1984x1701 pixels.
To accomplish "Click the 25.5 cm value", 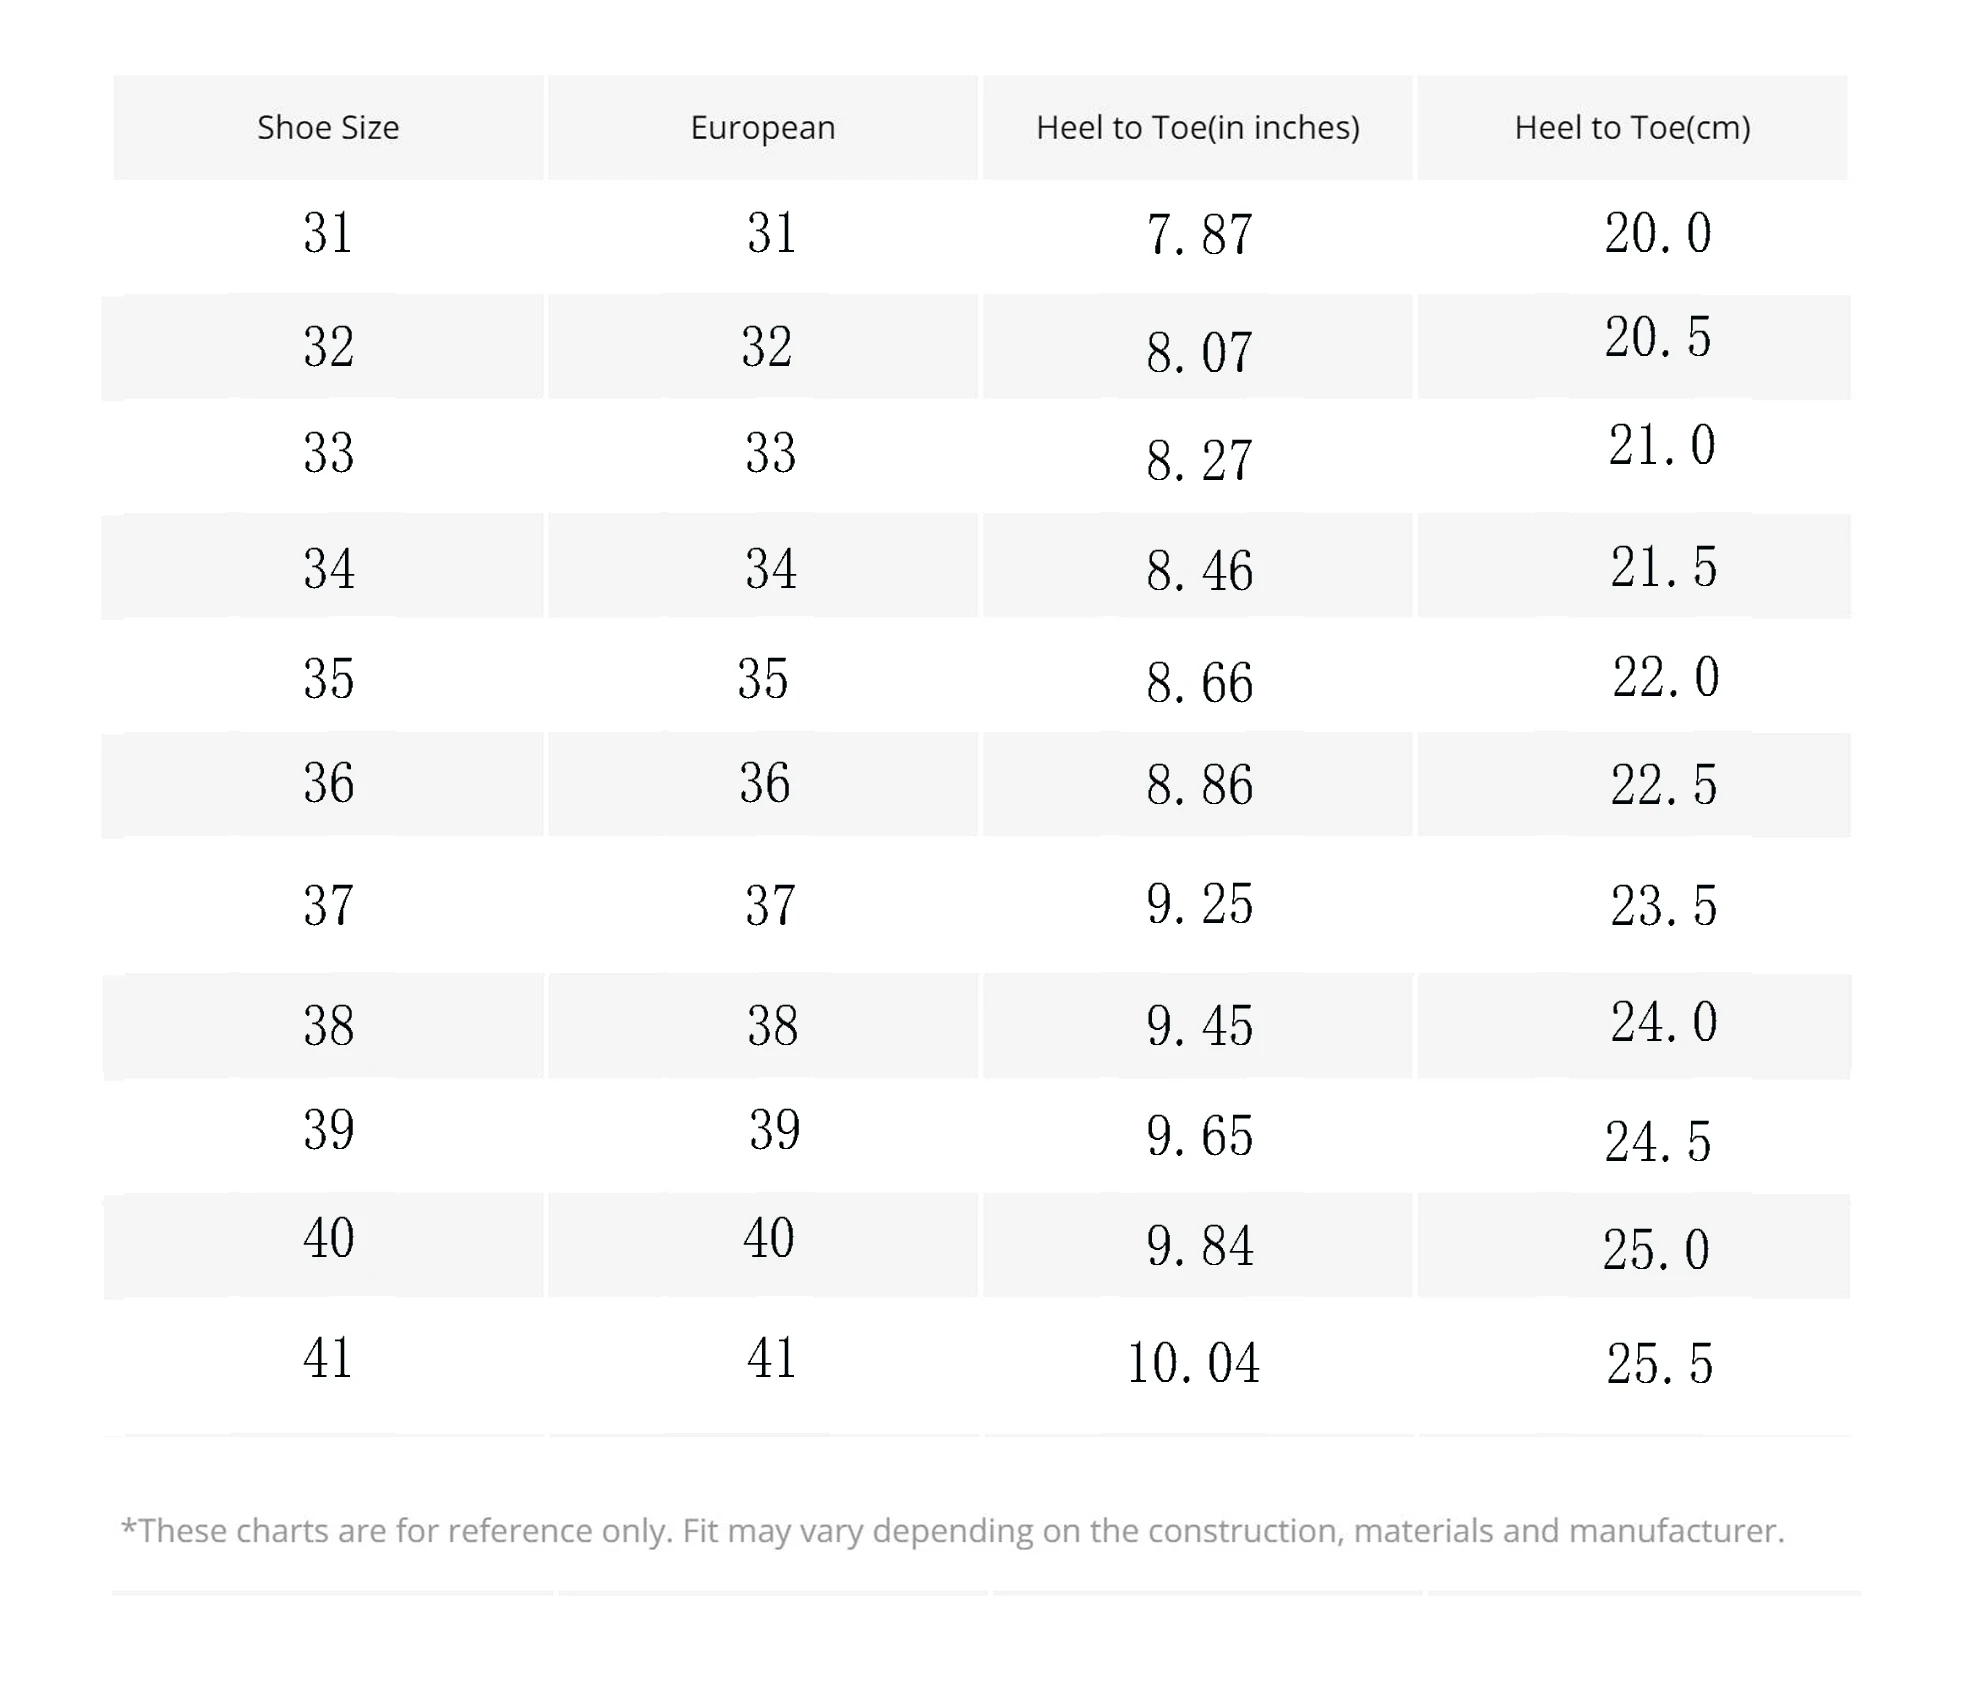I will click(1659, 1363).
